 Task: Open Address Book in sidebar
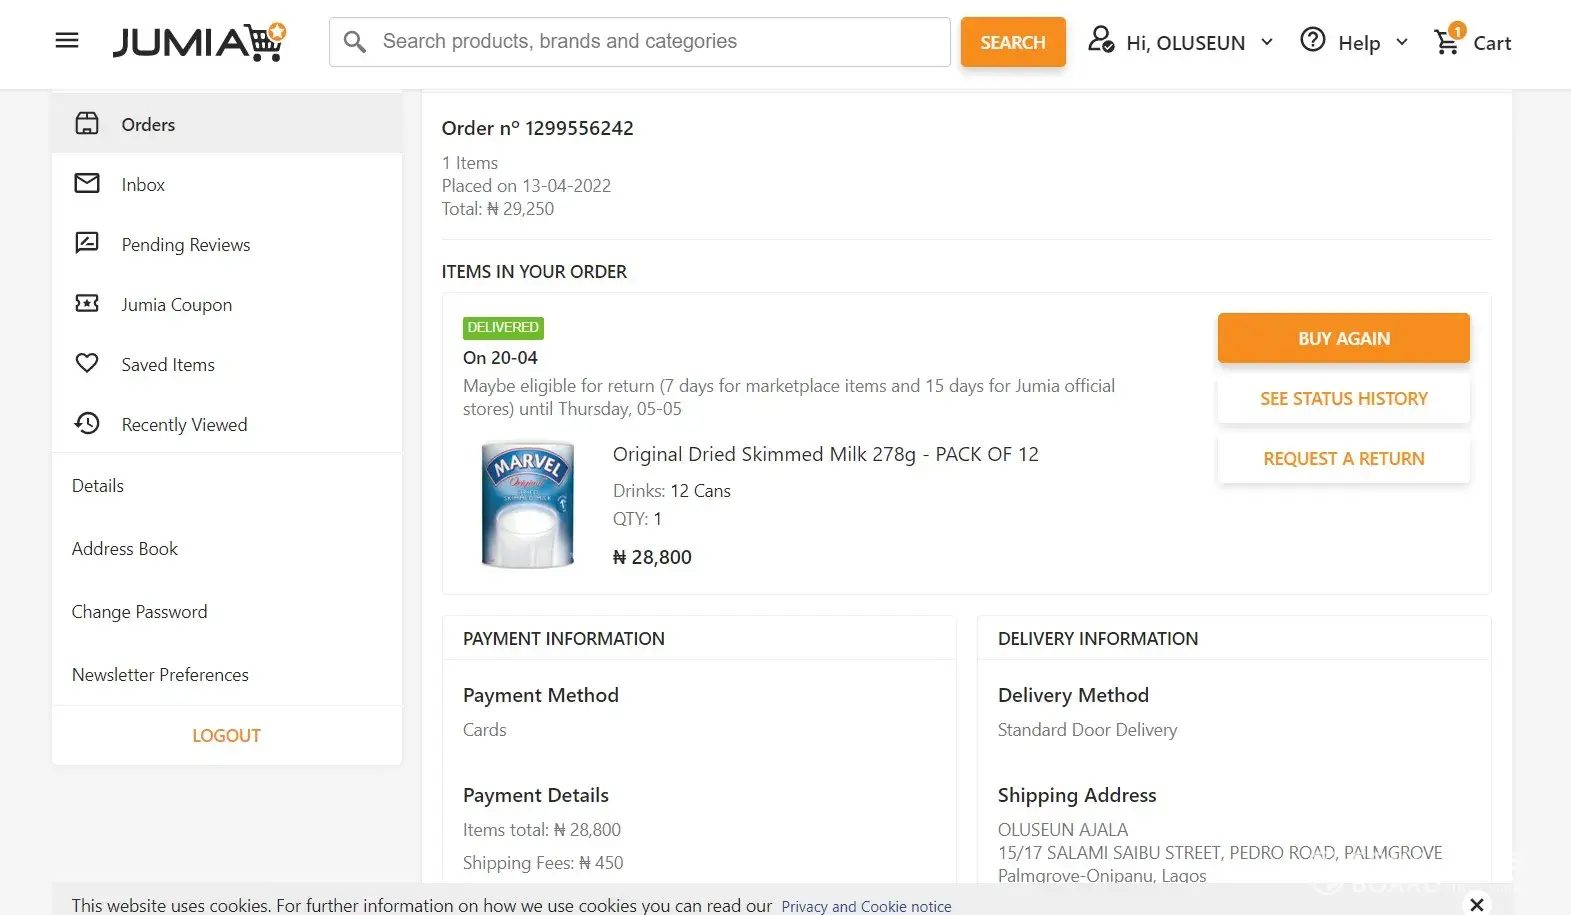pyautogui.click(x=125, y=549)
